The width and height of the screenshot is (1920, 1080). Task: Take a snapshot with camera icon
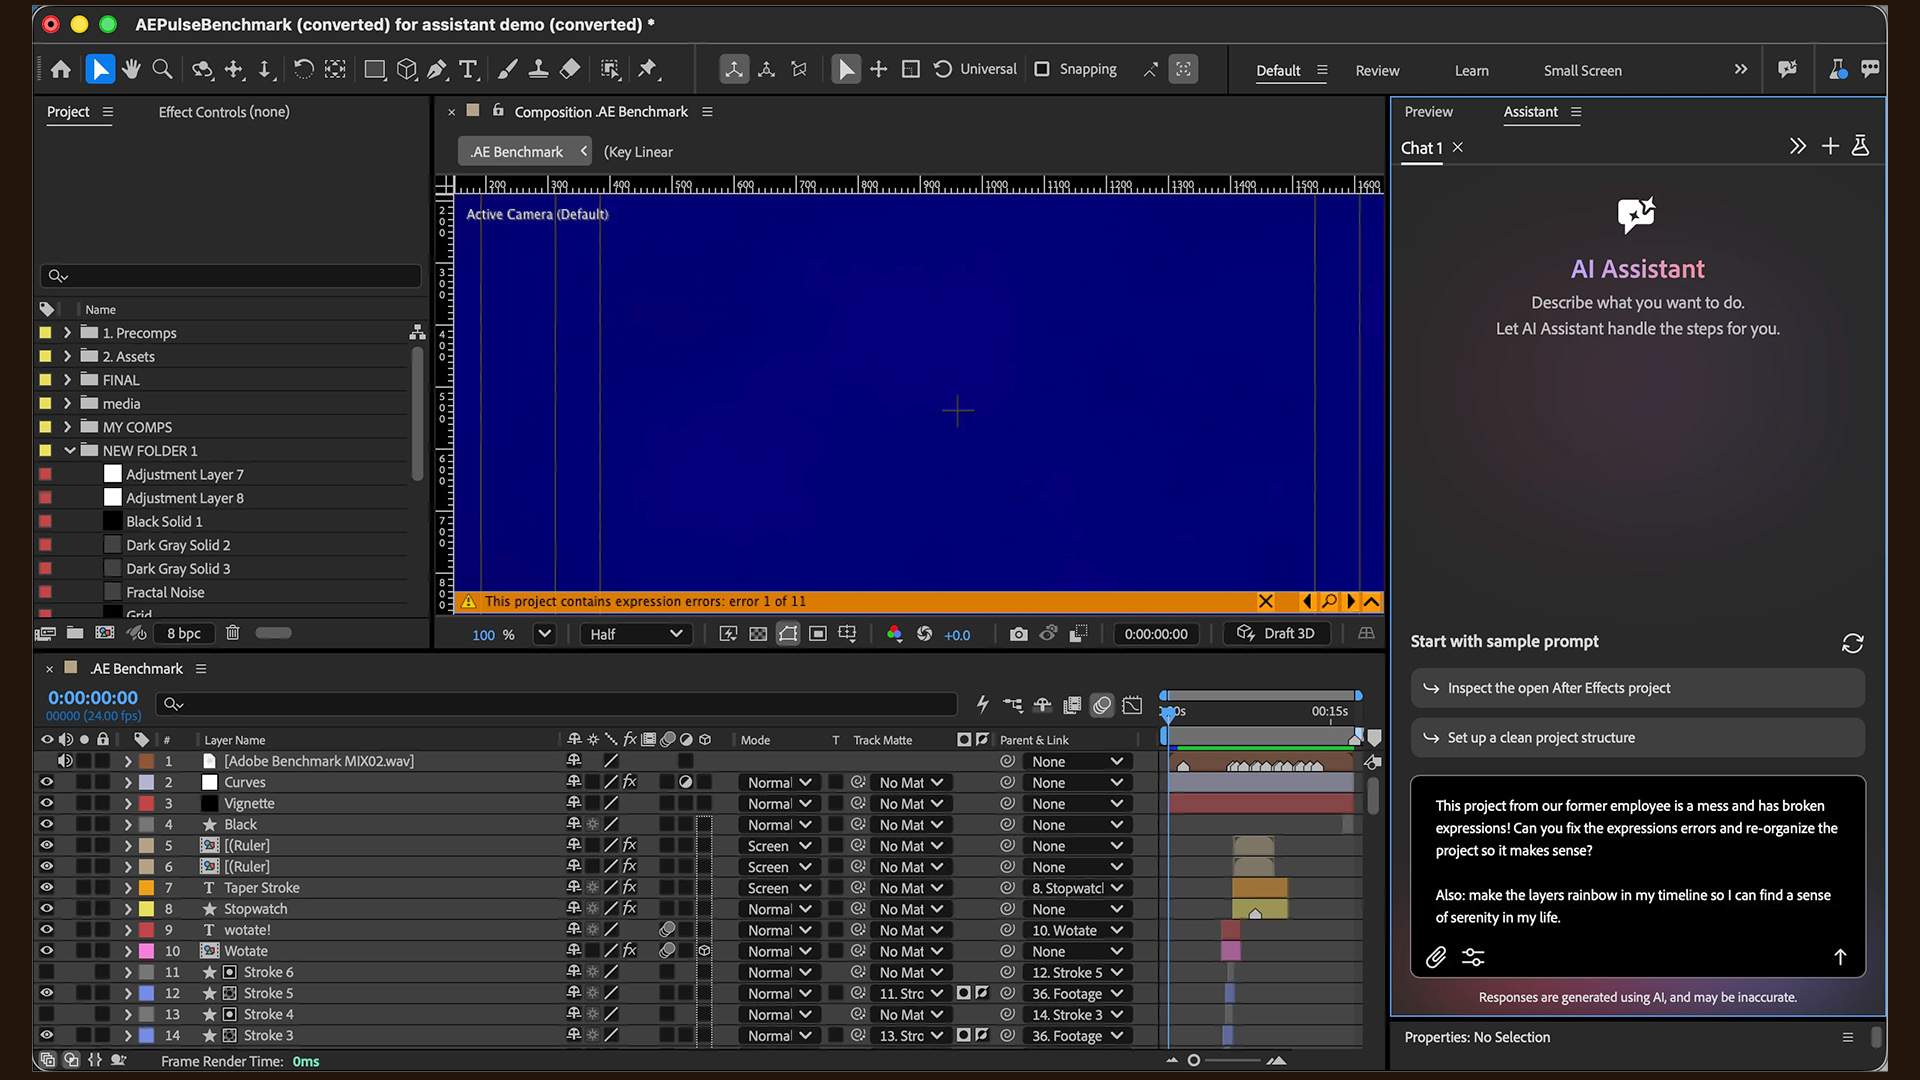pyautogui.click(x=1018, y=634)
